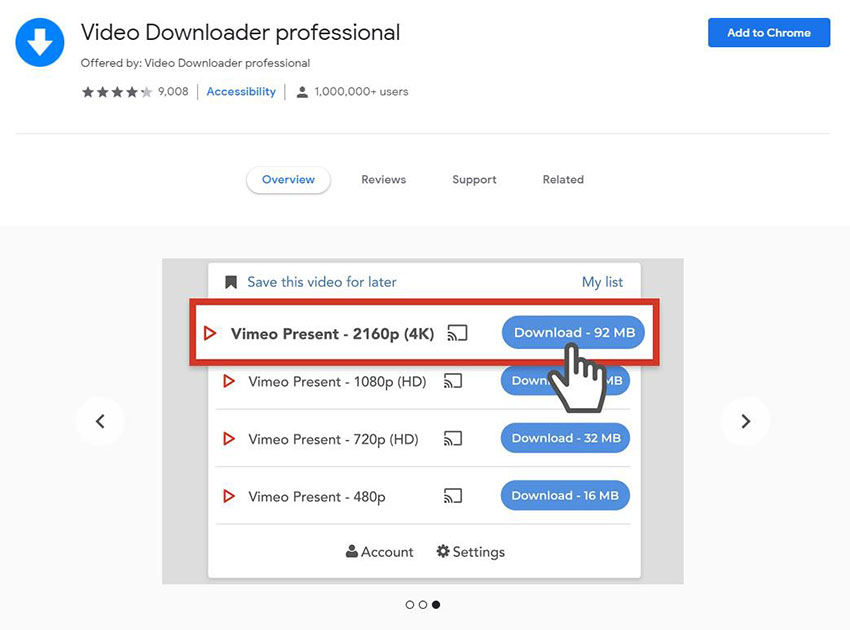Screen dimensions: 850x630
Task: Click the Add to Chrome button
Action: point(768,32)
